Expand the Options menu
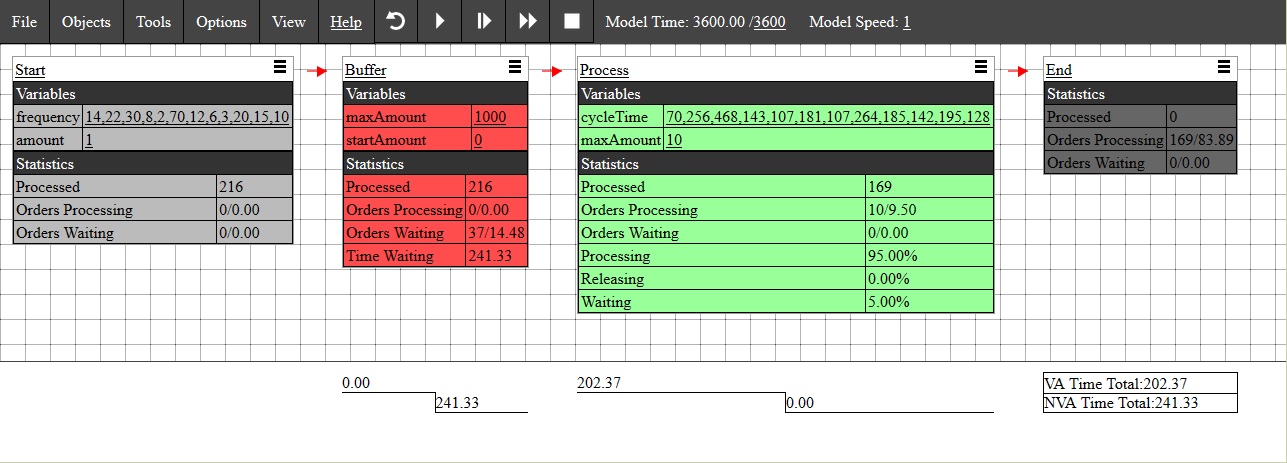The width and height of the screenshot is (1287, 463). point(221,22)
